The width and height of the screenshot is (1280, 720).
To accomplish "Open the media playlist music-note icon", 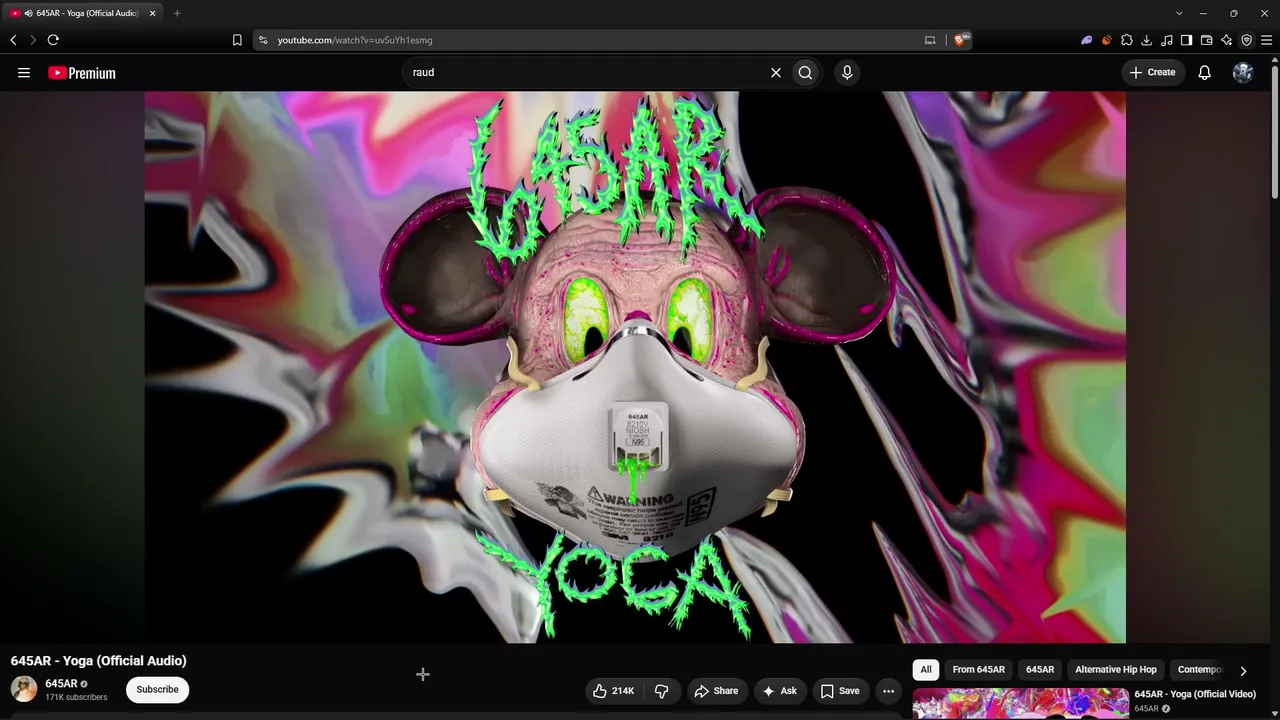I will pos(1167,40).
